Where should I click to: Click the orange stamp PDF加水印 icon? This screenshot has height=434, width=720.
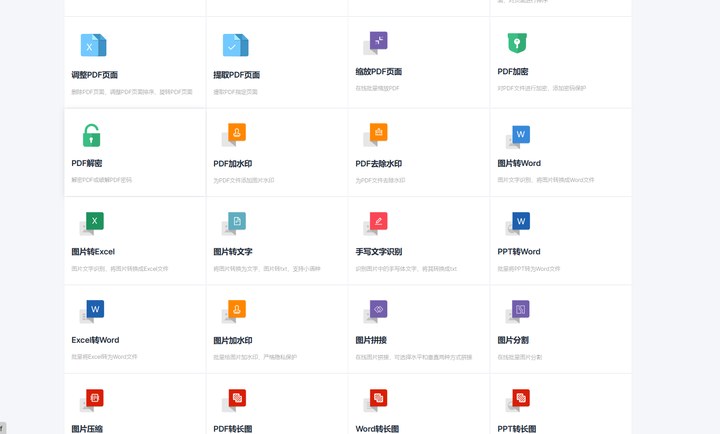(x=234, y=135)
